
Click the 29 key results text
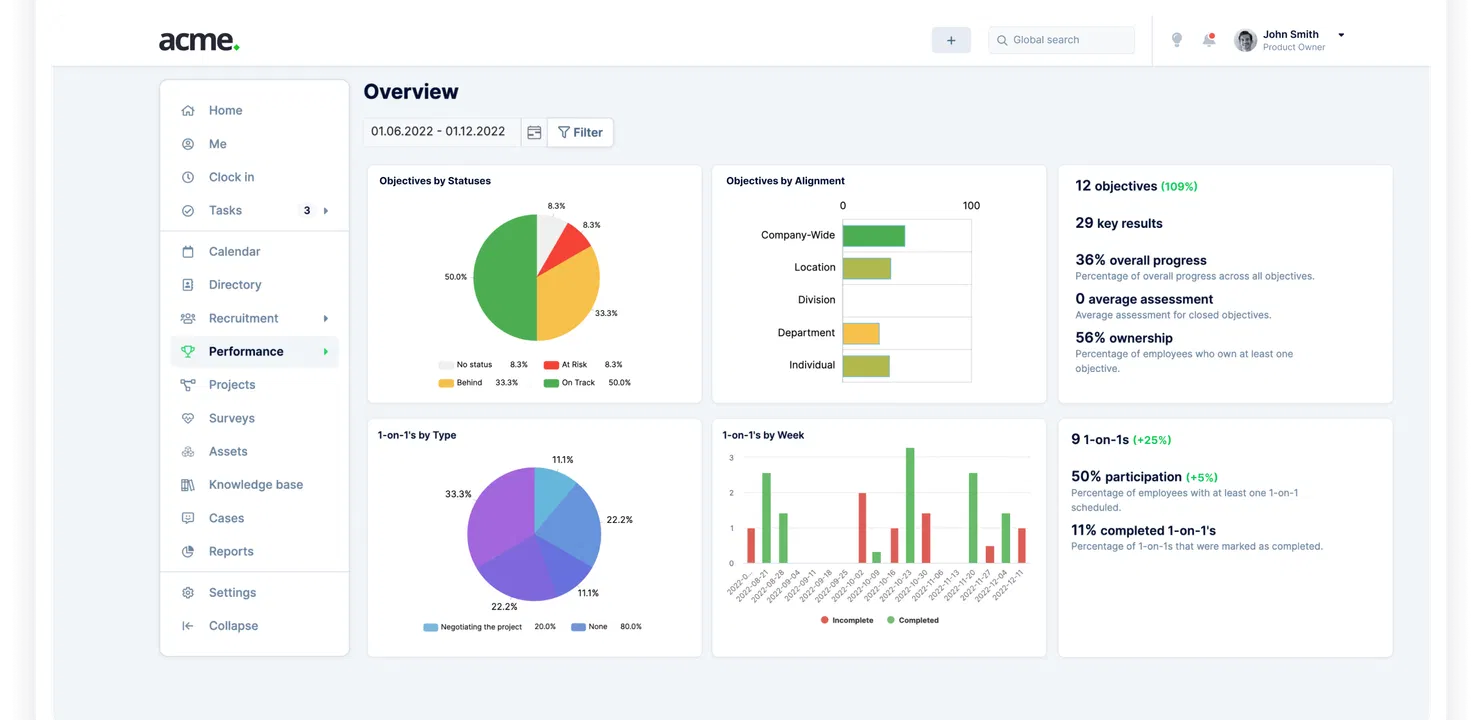point(1119,223)
